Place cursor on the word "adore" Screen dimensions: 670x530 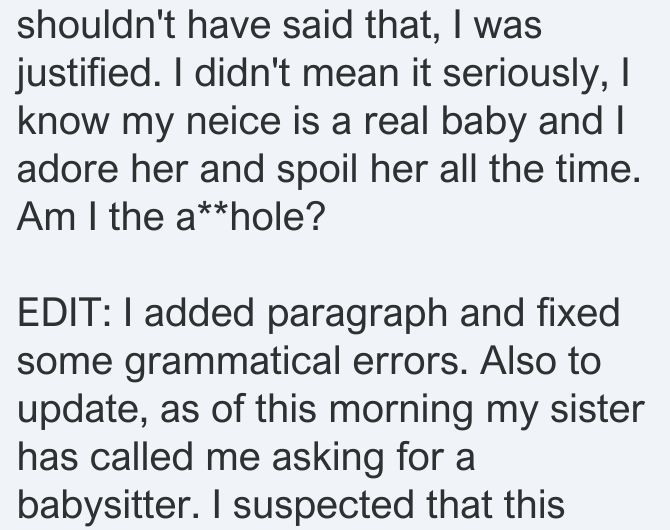coord(68,169)
